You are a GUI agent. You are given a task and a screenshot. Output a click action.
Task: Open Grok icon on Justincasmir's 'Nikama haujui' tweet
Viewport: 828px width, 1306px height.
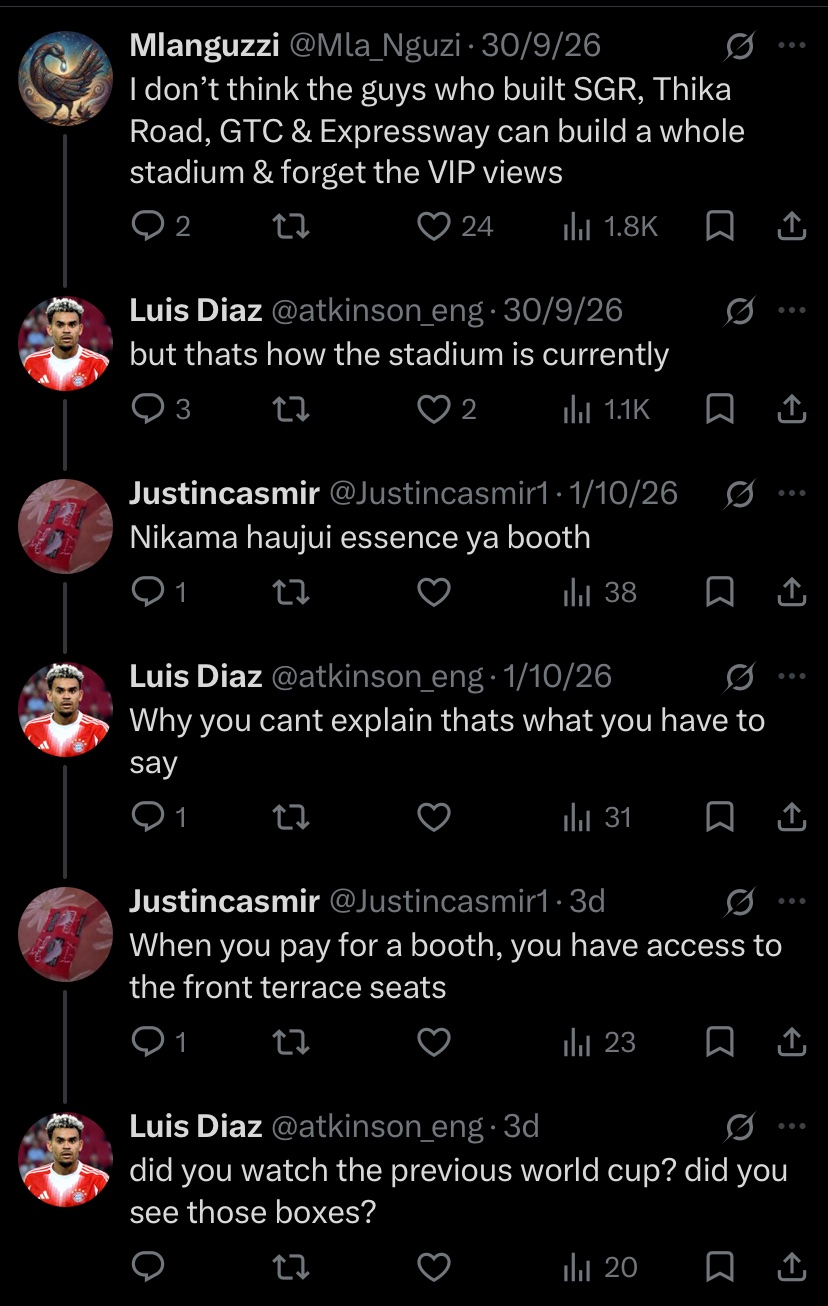pos(739,493)
